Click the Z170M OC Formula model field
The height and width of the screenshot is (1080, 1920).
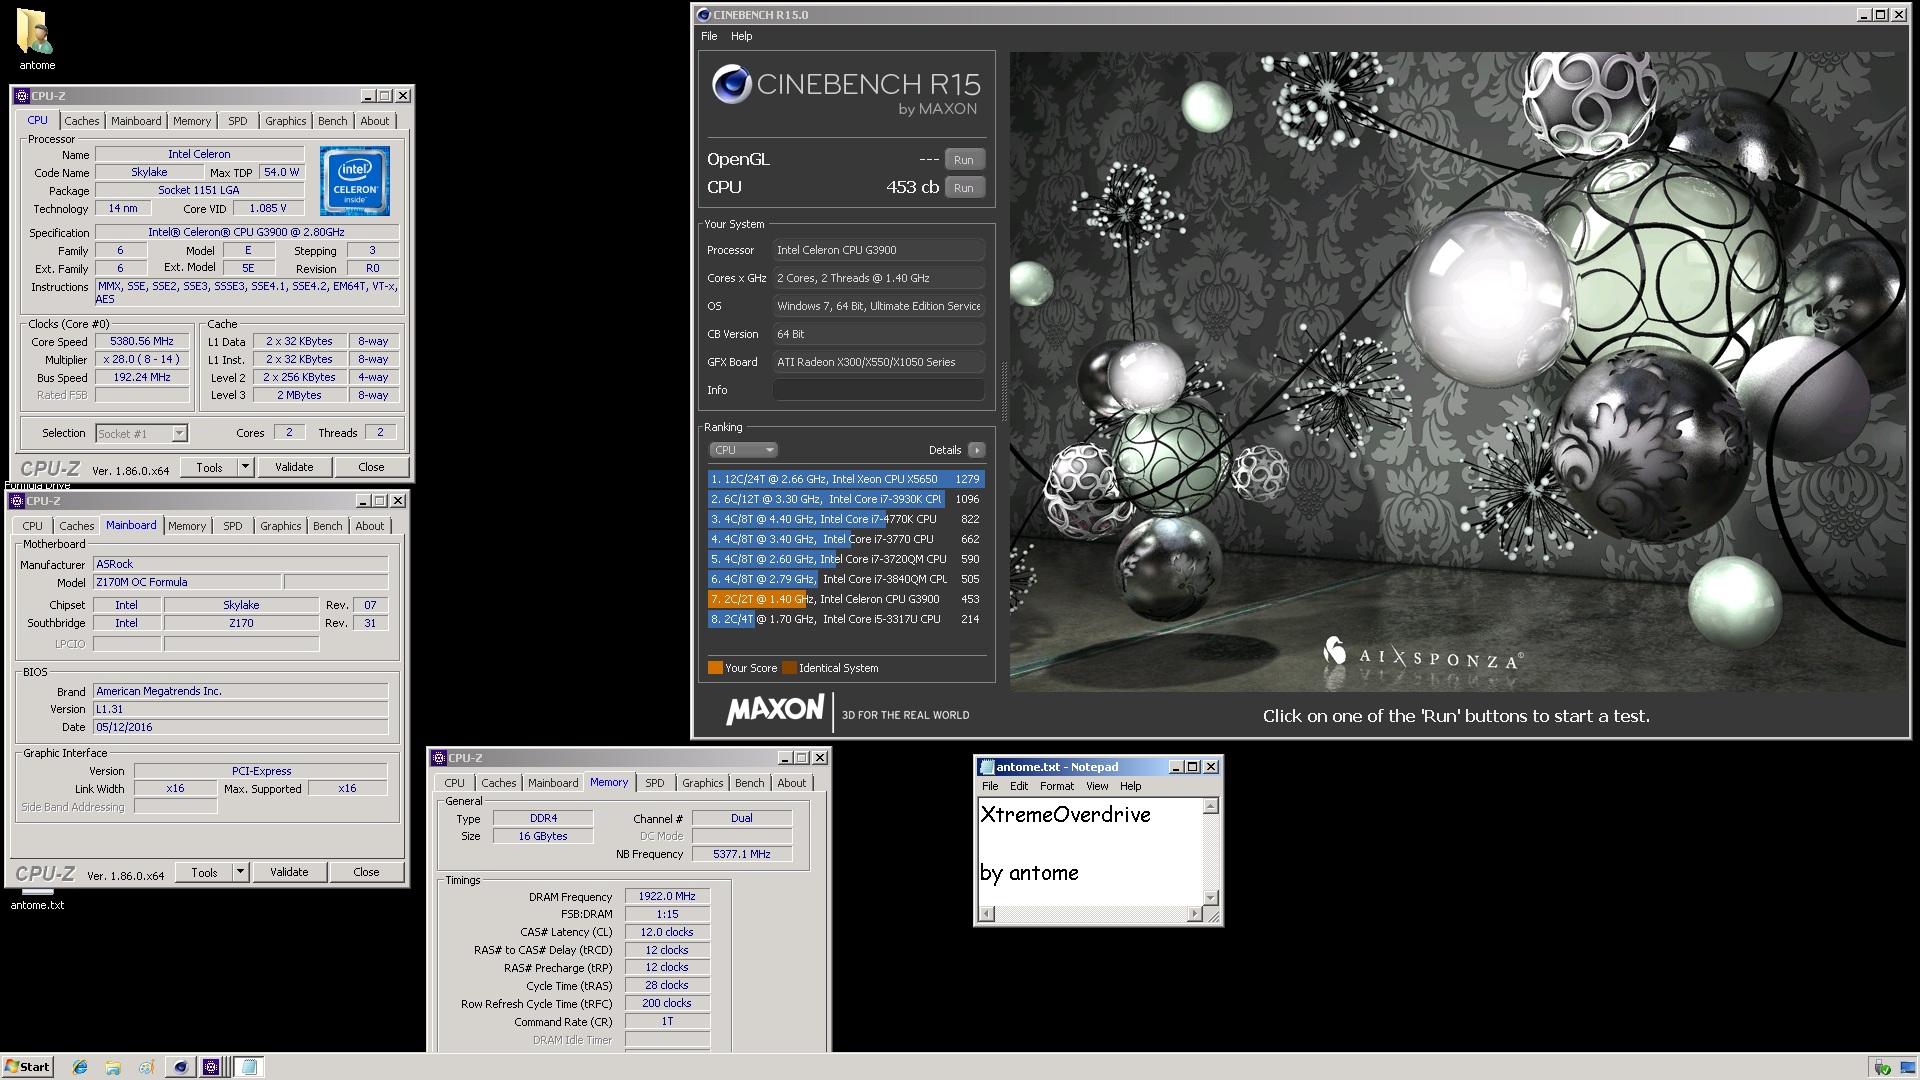[x=187, y=582]
